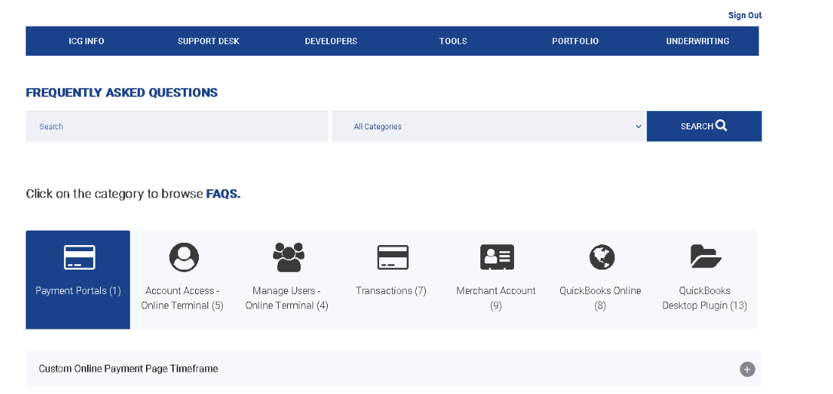Open the All Categories dropdown
The image size is (833, 394).
click(488, 126)
